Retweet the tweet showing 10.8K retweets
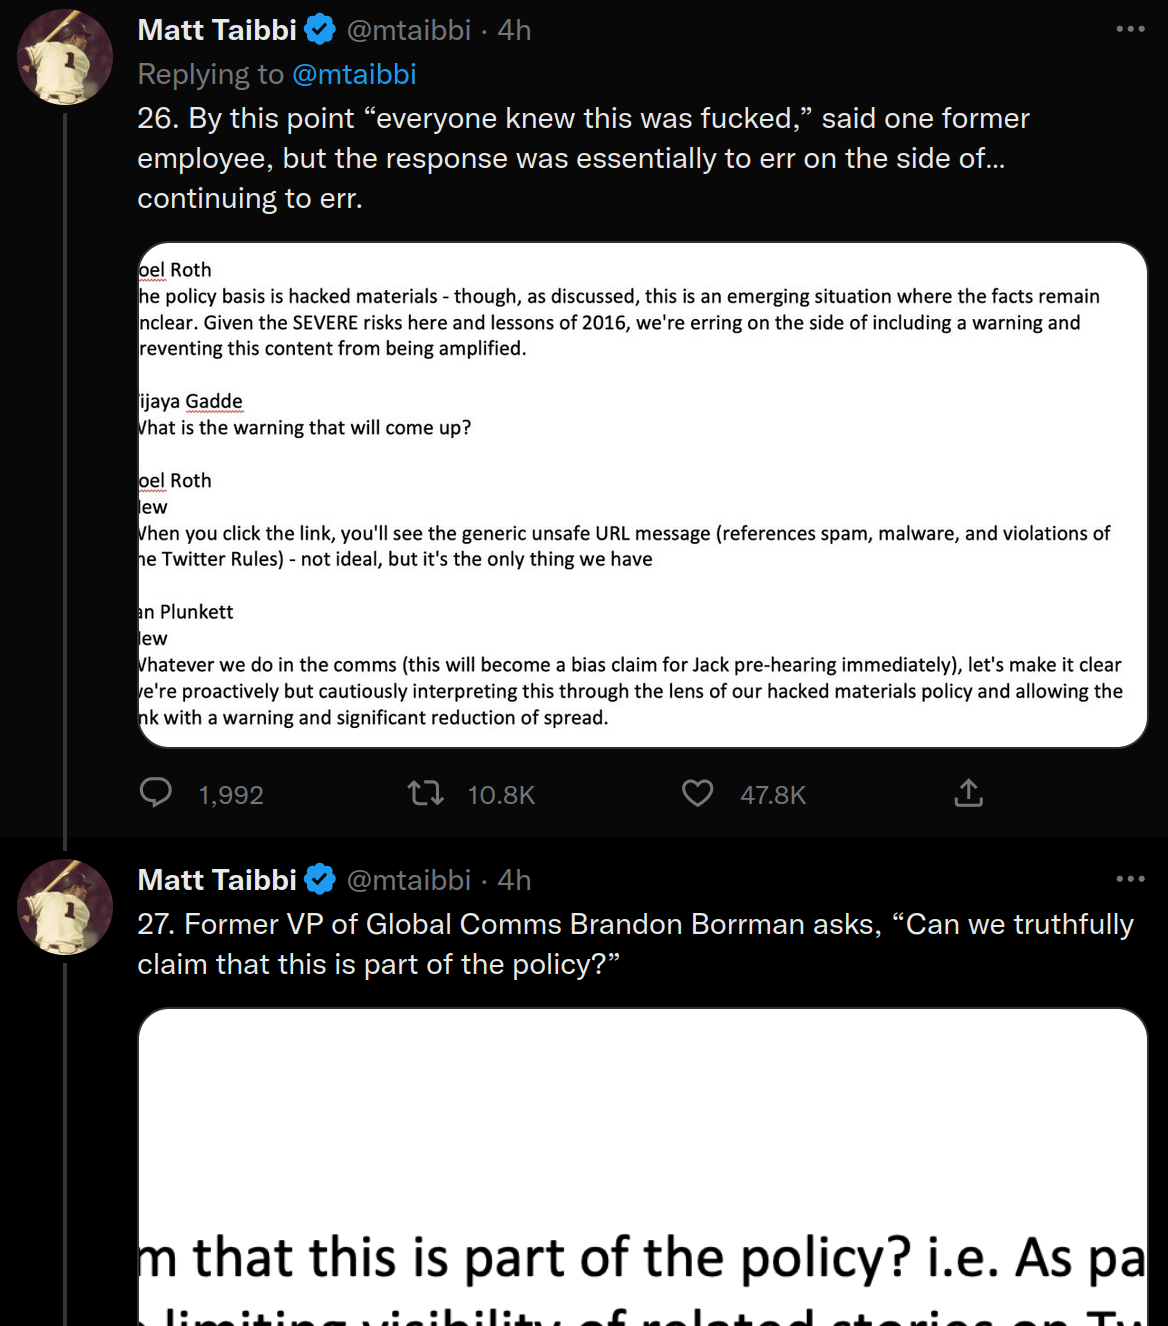The width and height of the screenshot is (1168, 1326). (426, 794)
